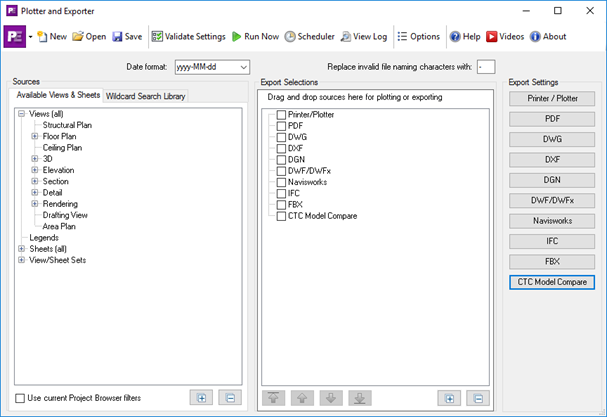Collapse all in Export Selections panel

478,398
